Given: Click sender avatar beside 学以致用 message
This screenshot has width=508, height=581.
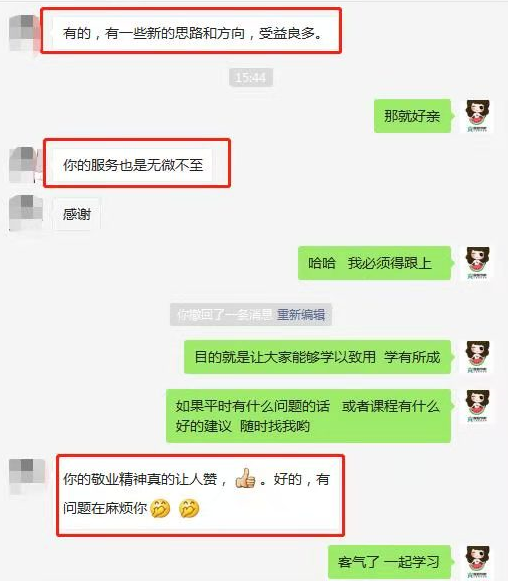Looking at the screenshot, I should pyautogui.click(x=477, y=357).
